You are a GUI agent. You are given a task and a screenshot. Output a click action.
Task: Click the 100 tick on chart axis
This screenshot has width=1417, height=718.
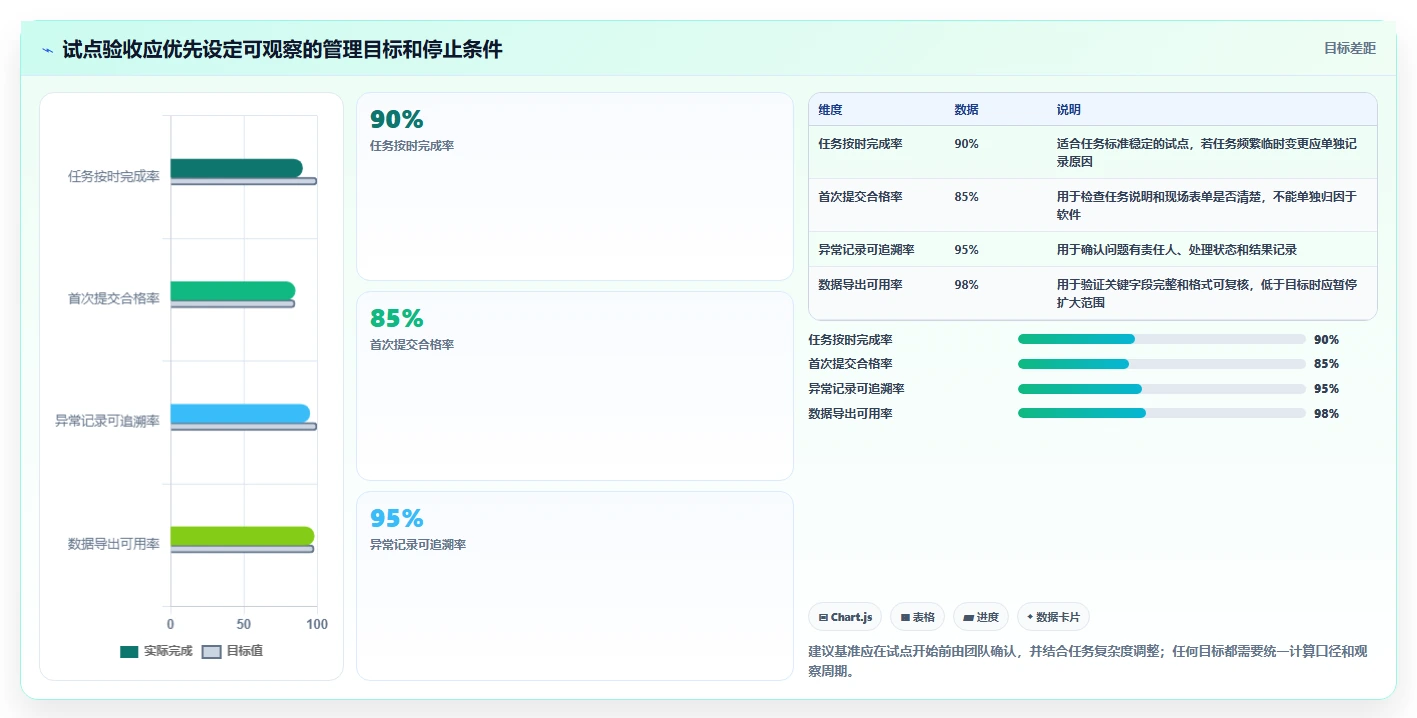[x=317, y=624]
